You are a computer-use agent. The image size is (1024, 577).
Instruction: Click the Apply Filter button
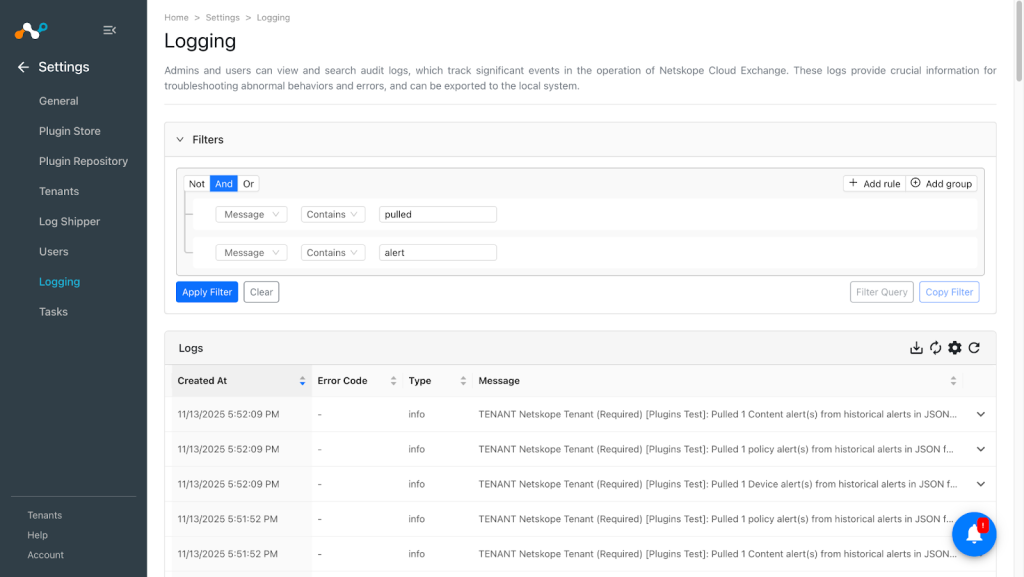pyautogui.click(x=207, y=292)
